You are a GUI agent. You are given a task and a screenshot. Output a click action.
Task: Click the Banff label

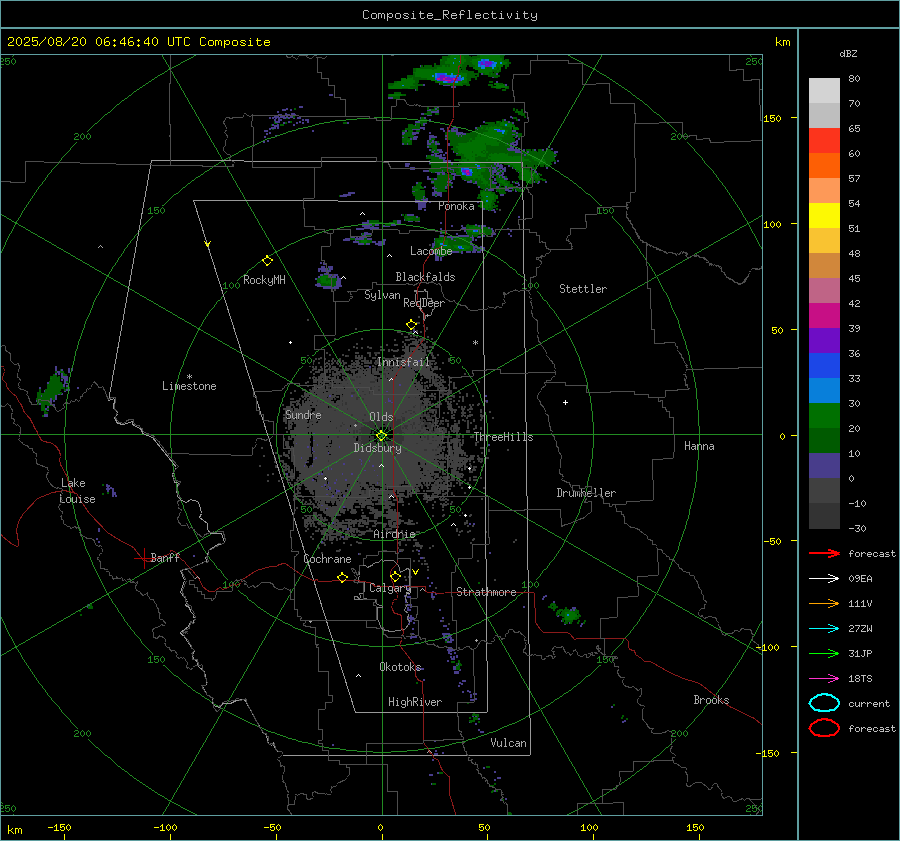coord(165,558)
